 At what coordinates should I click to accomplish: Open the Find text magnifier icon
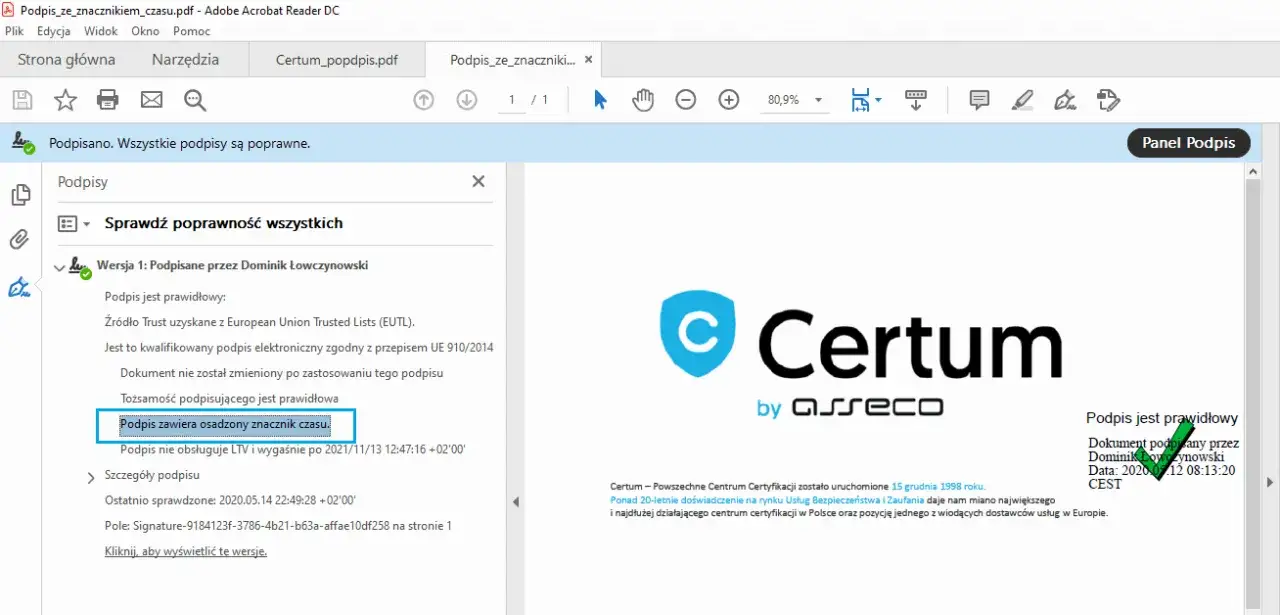click(195, 100)
